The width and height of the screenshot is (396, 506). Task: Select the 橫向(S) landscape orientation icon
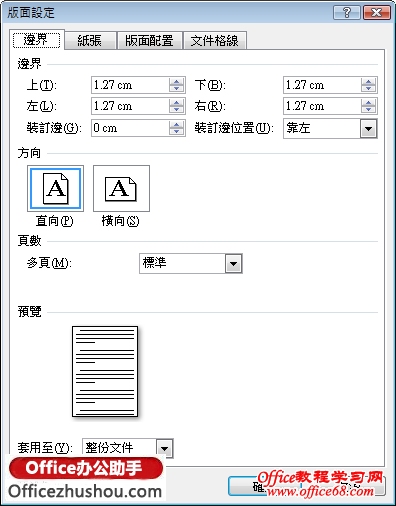[x=121, y=189]
